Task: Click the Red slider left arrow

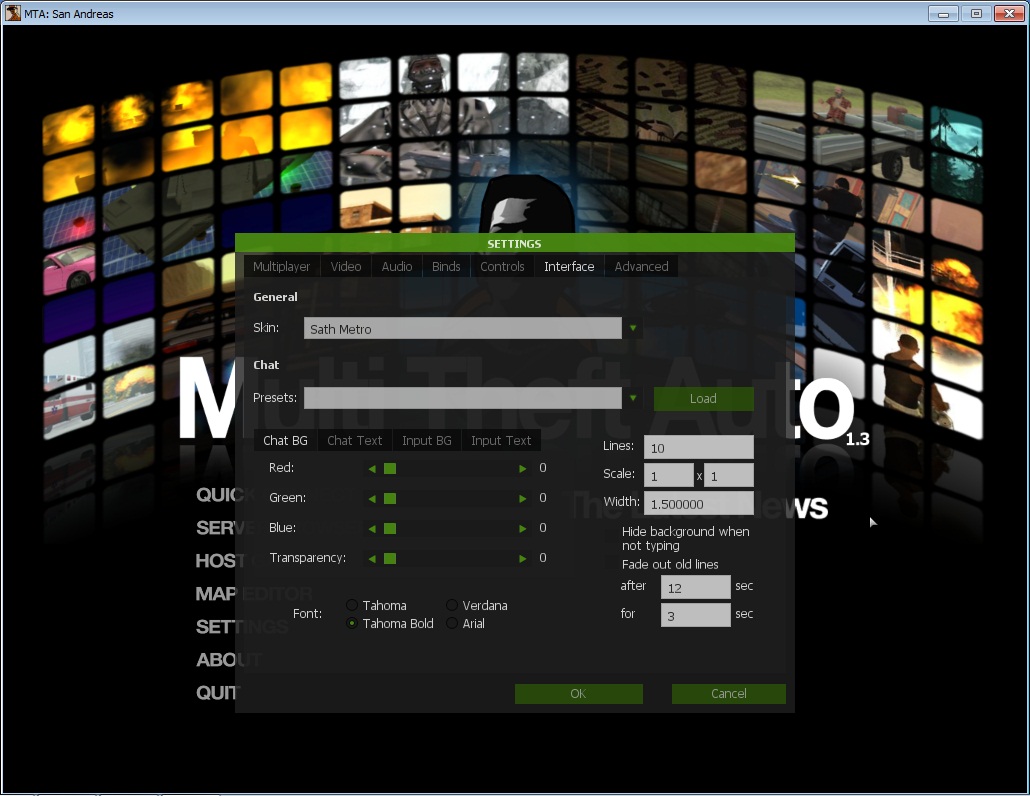Action: point(372,468)
